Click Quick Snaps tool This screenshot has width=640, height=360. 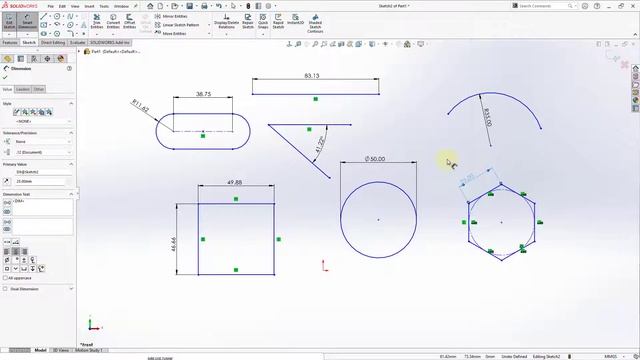[263, 21]
